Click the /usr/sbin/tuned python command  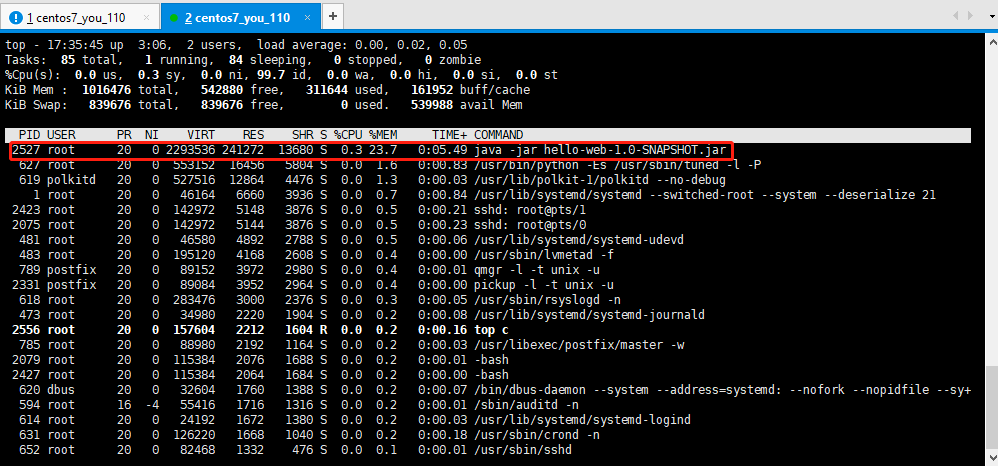[x=617, y=165]
